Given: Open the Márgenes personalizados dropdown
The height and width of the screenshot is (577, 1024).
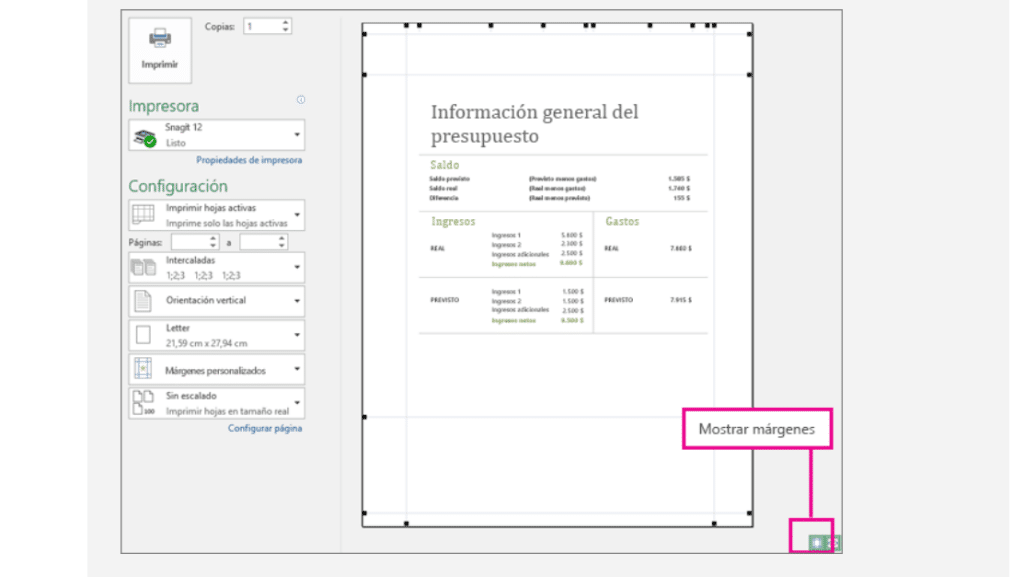Looking at the screenshot, I should [217, 369].
